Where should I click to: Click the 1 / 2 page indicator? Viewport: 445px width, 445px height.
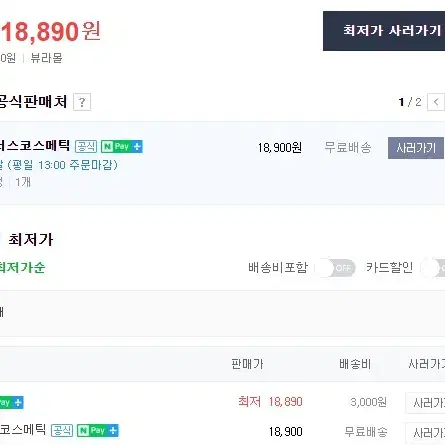point(410,102)
